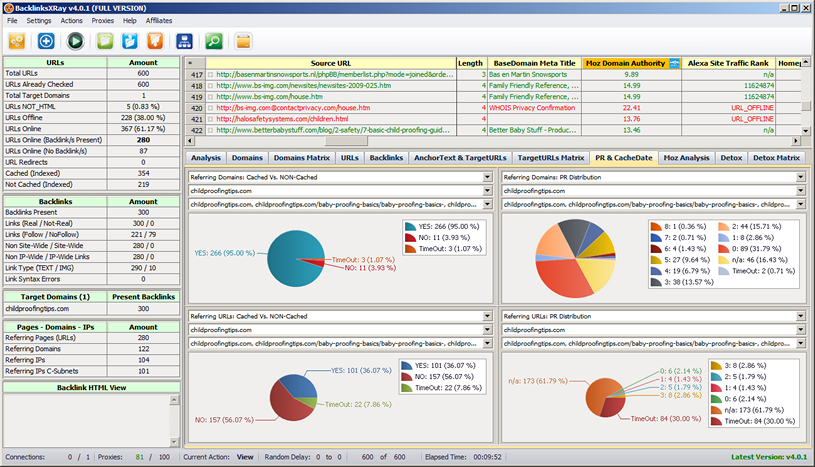
Task: Open the orange gears settings toolbar icon
Action: click(x=17, y=41)
